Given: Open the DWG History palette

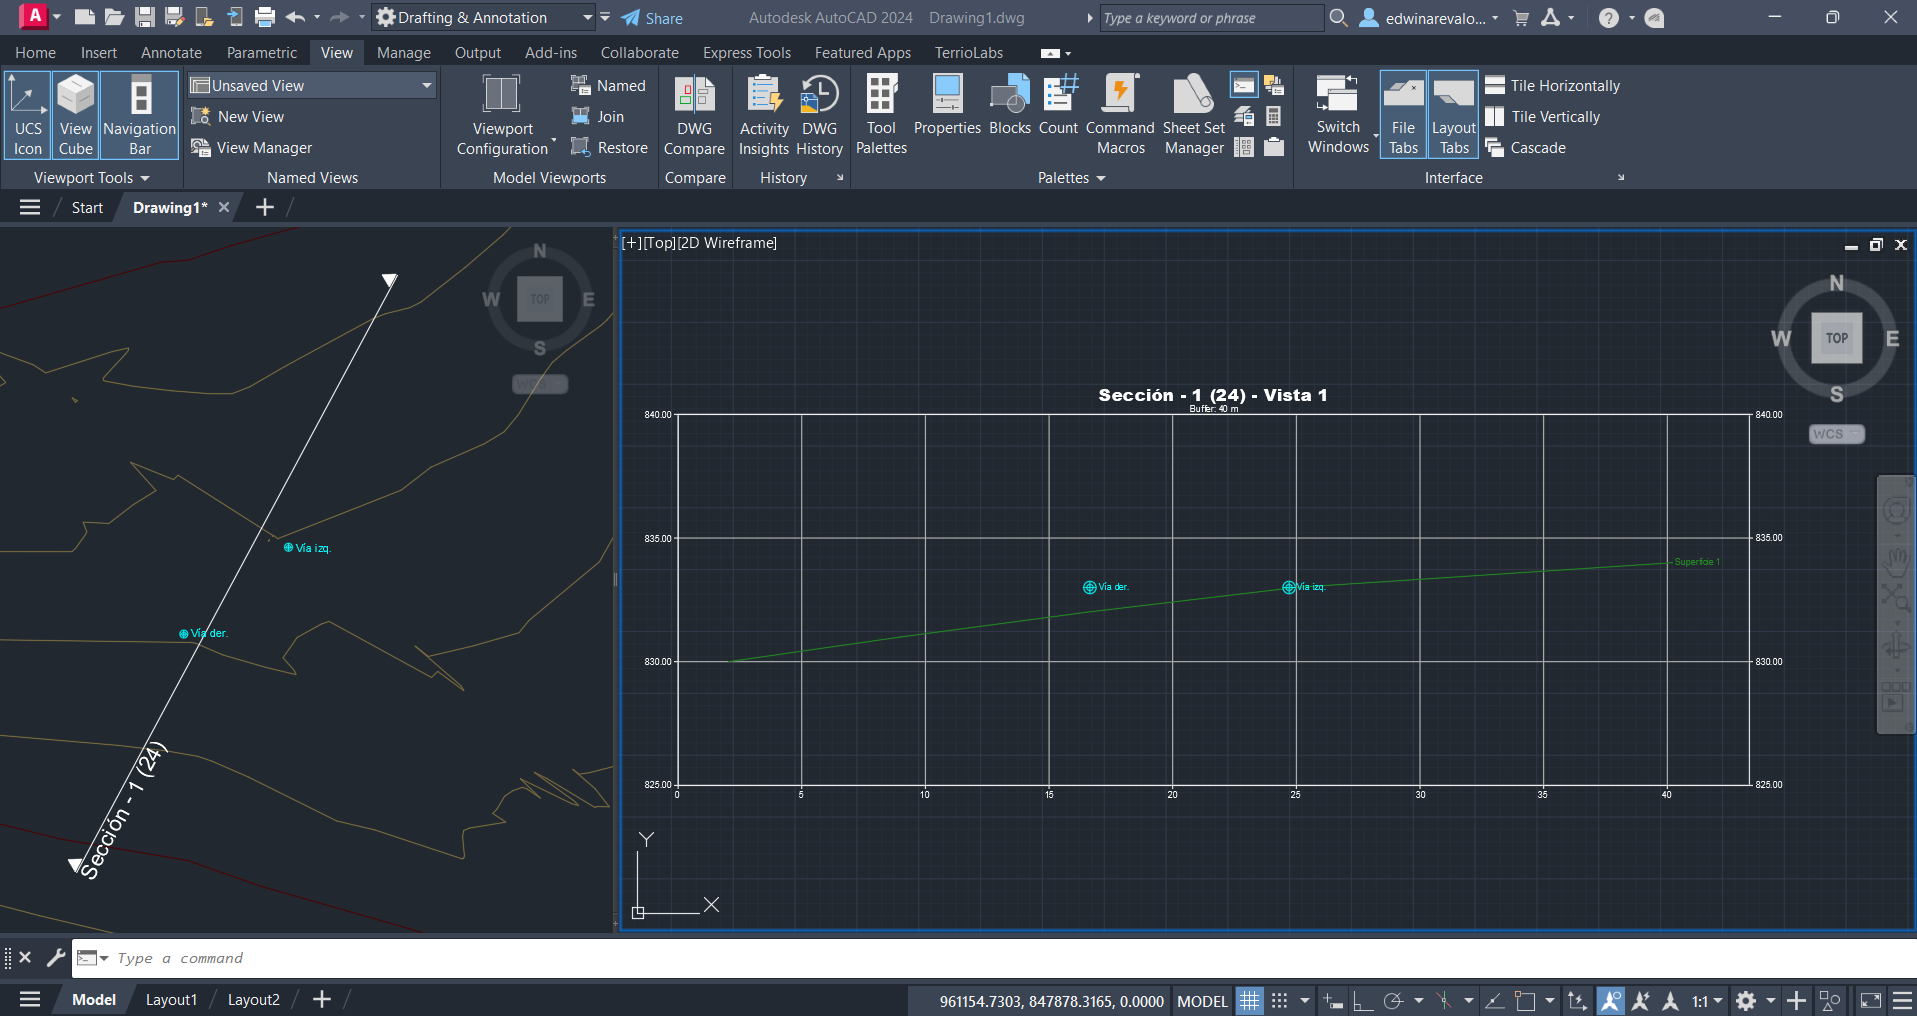Looking at the screenshot, I should (x=819, y=115).
